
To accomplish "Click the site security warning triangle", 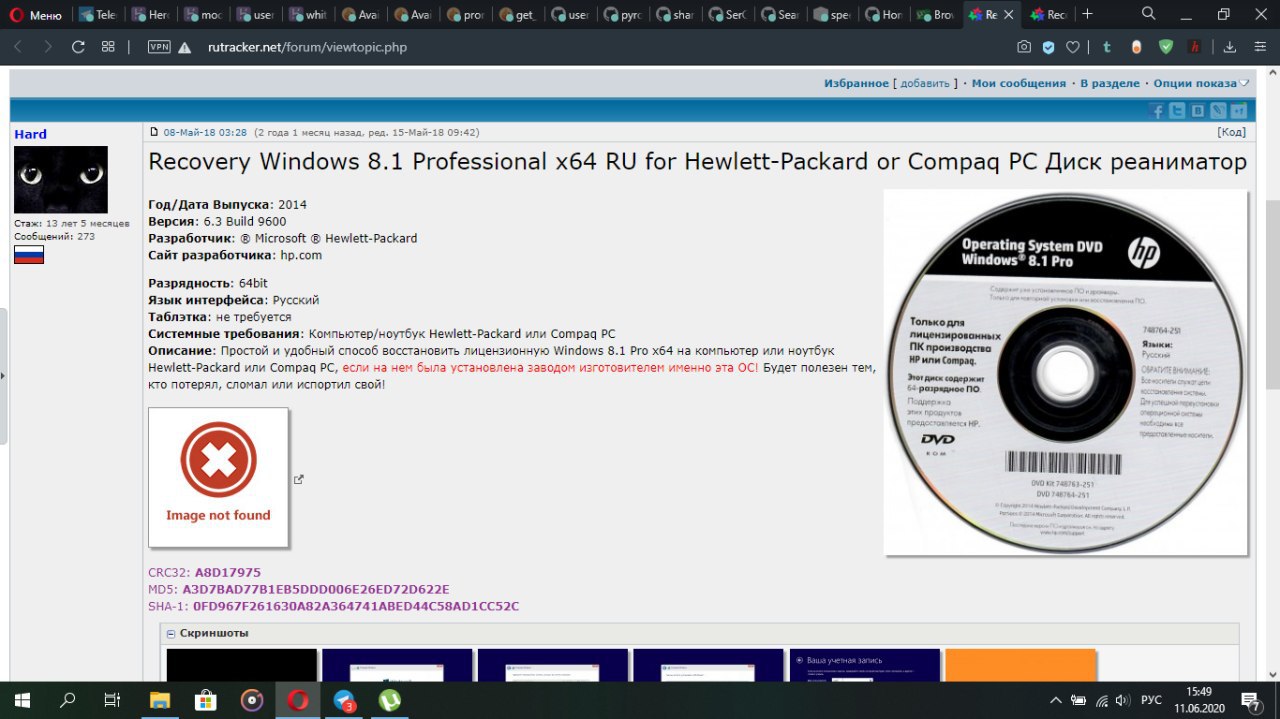I will pos(184,47).
